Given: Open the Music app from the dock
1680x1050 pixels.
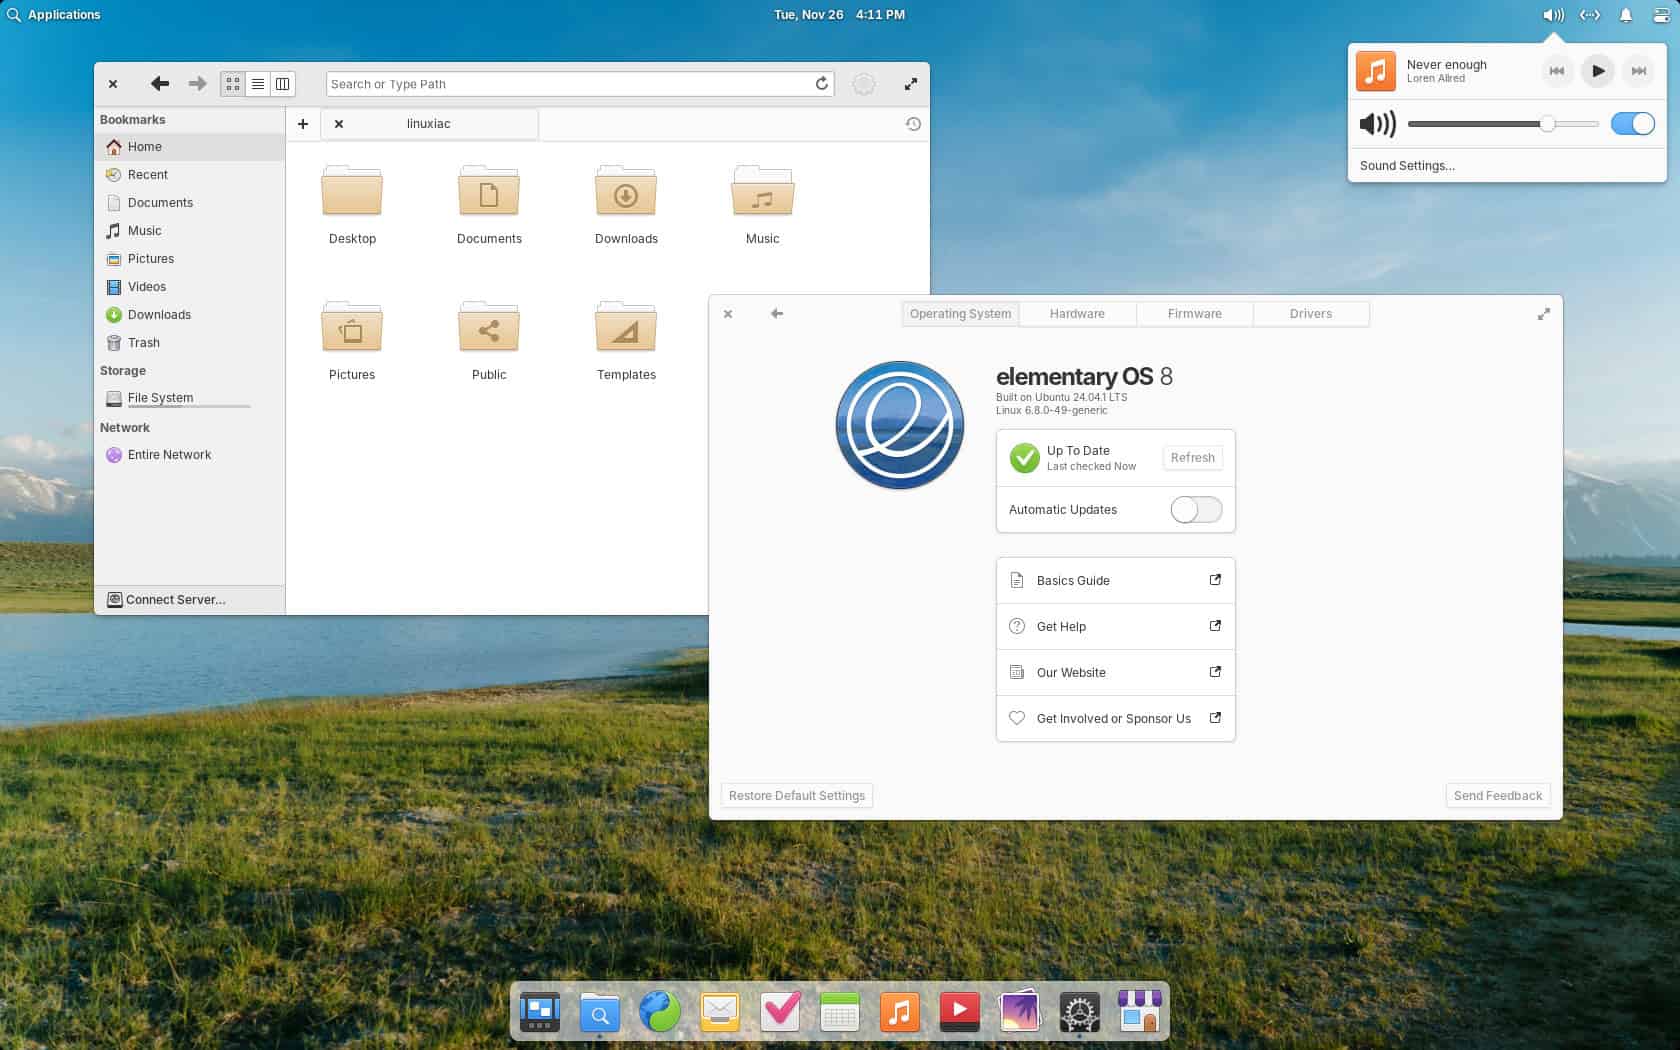Looking at the screenshot, I should point(898,1012).
